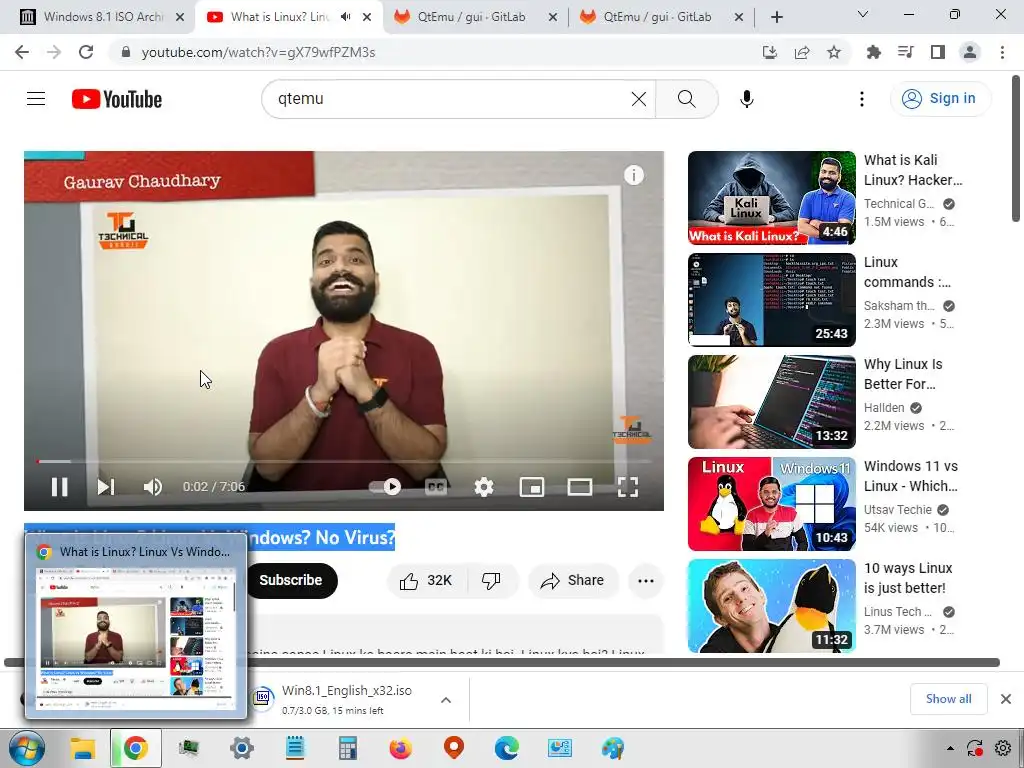Open the tab search chevron
This screenshot has width=1024, height=768.
(863, 14)
